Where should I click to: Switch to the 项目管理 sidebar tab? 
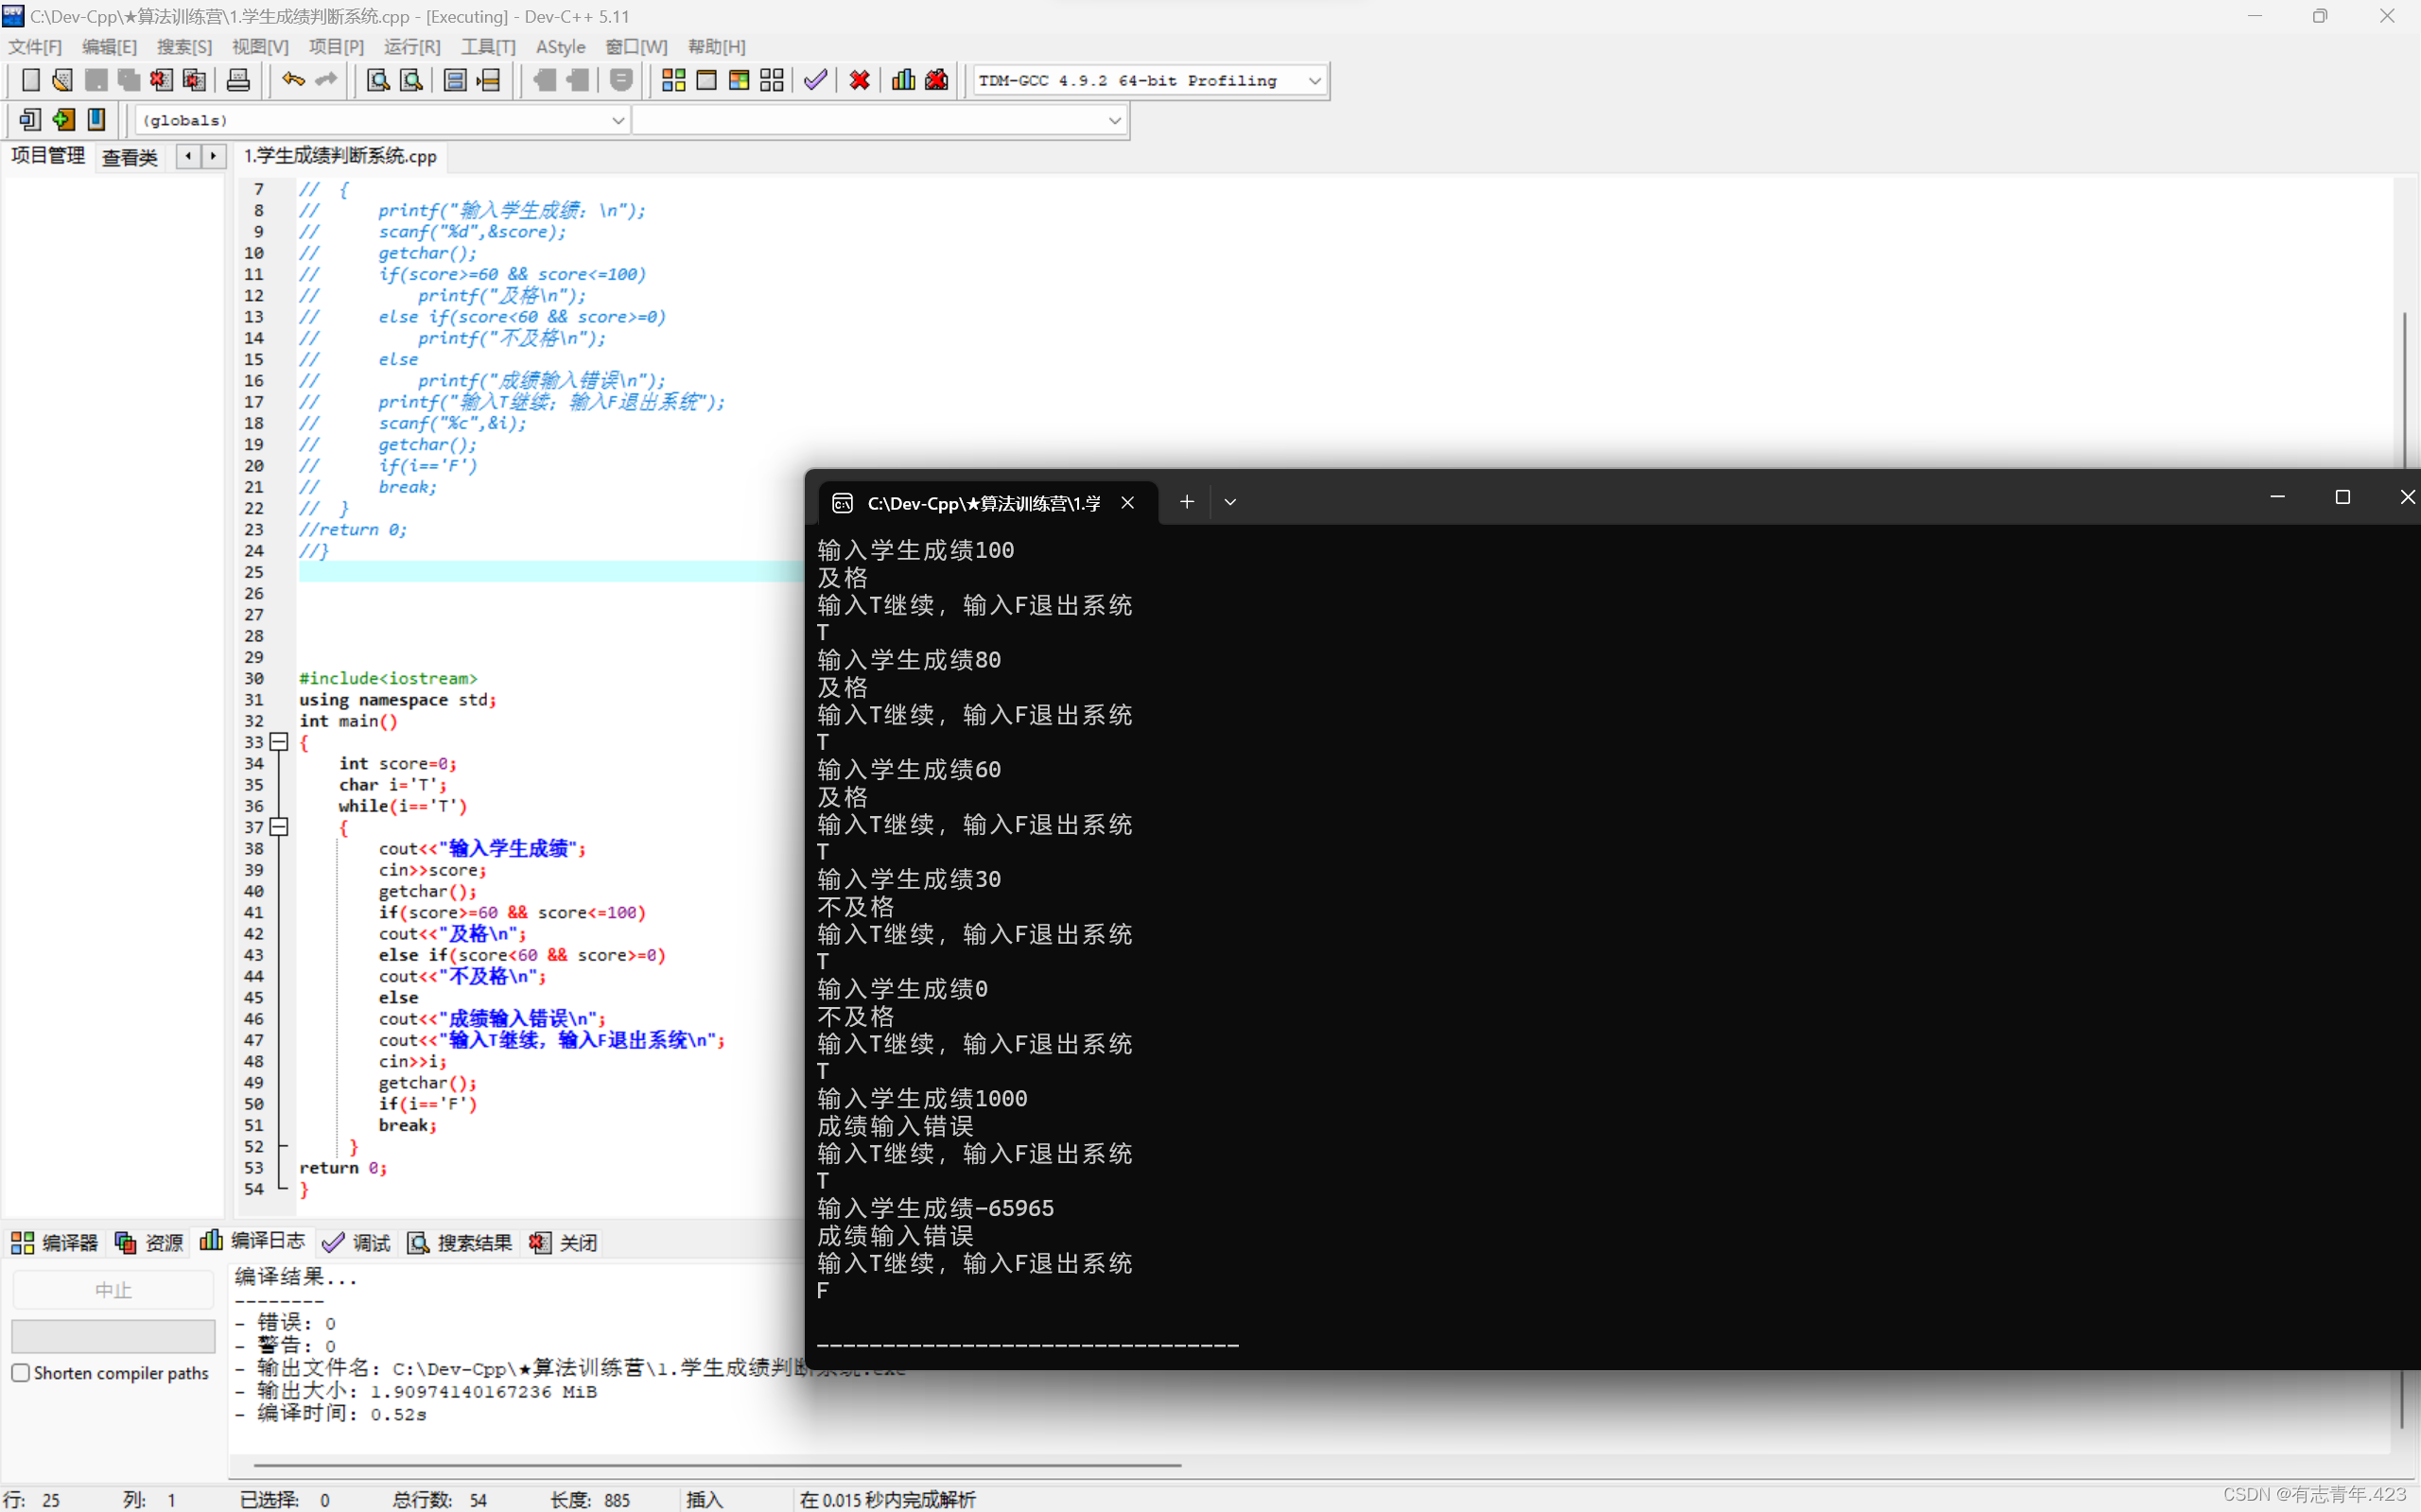[x=48, y=156]
